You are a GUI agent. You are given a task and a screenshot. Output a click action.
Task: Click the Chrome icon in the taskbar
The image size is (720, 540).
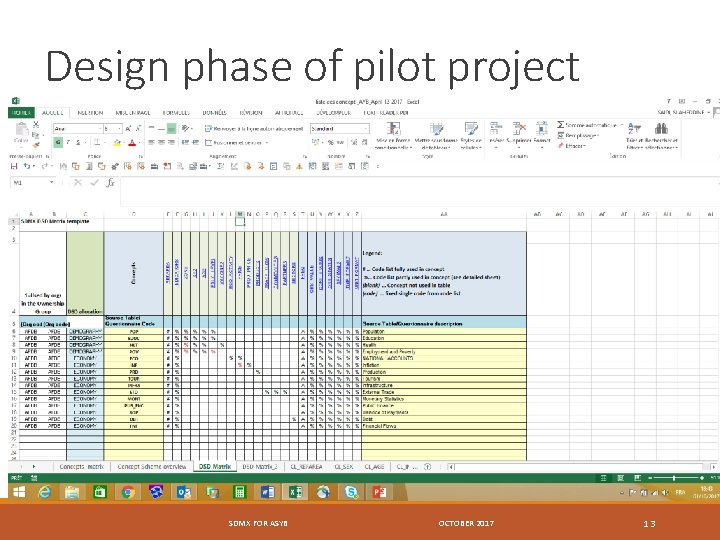click(x=128, y=492)
